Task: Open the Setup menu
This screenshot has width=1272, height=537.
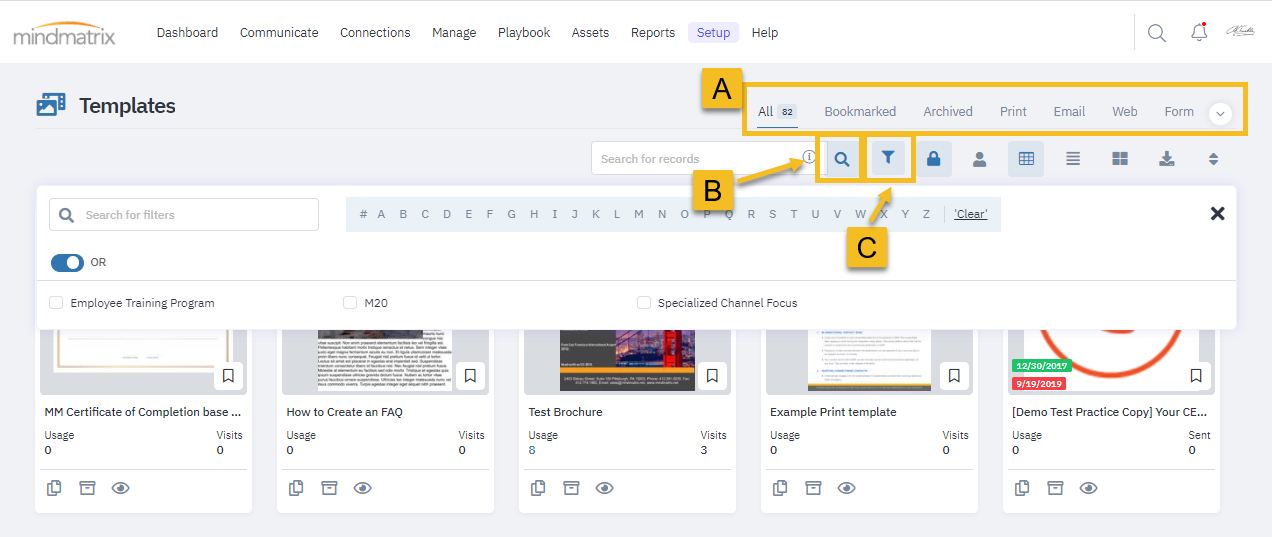Action: (x=713, y=33)
